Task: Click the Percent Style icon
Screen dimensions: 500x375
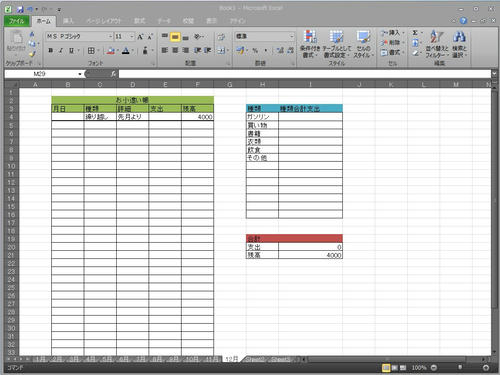Action: (x=255, y=51)
